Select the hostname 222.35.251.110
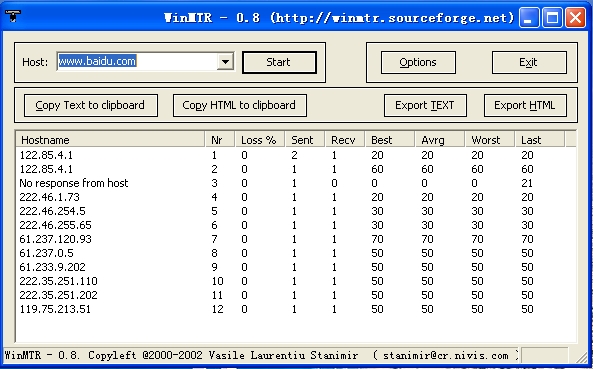 59,281
